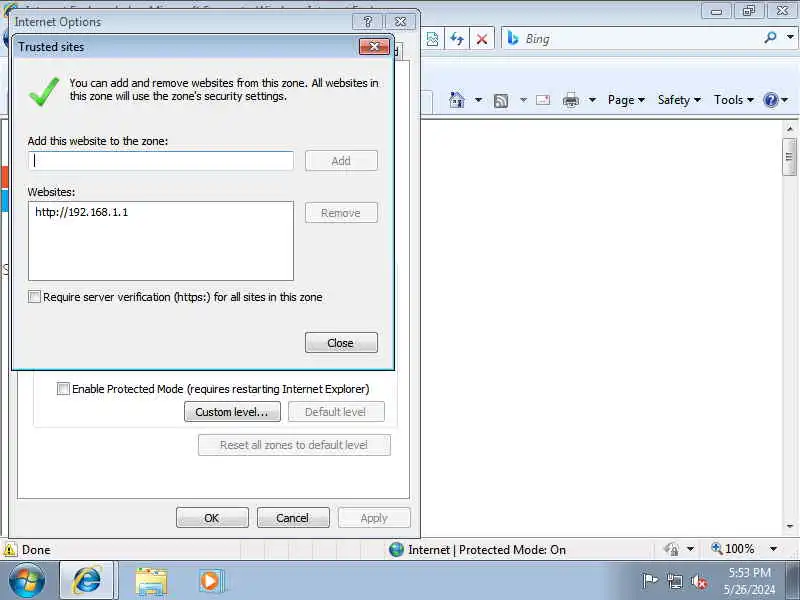Image resolution: width=800 pixels, height=600 pixels.
Task: Click the refresh page icon
Action: pyautogui.click(x=457, y=39)
